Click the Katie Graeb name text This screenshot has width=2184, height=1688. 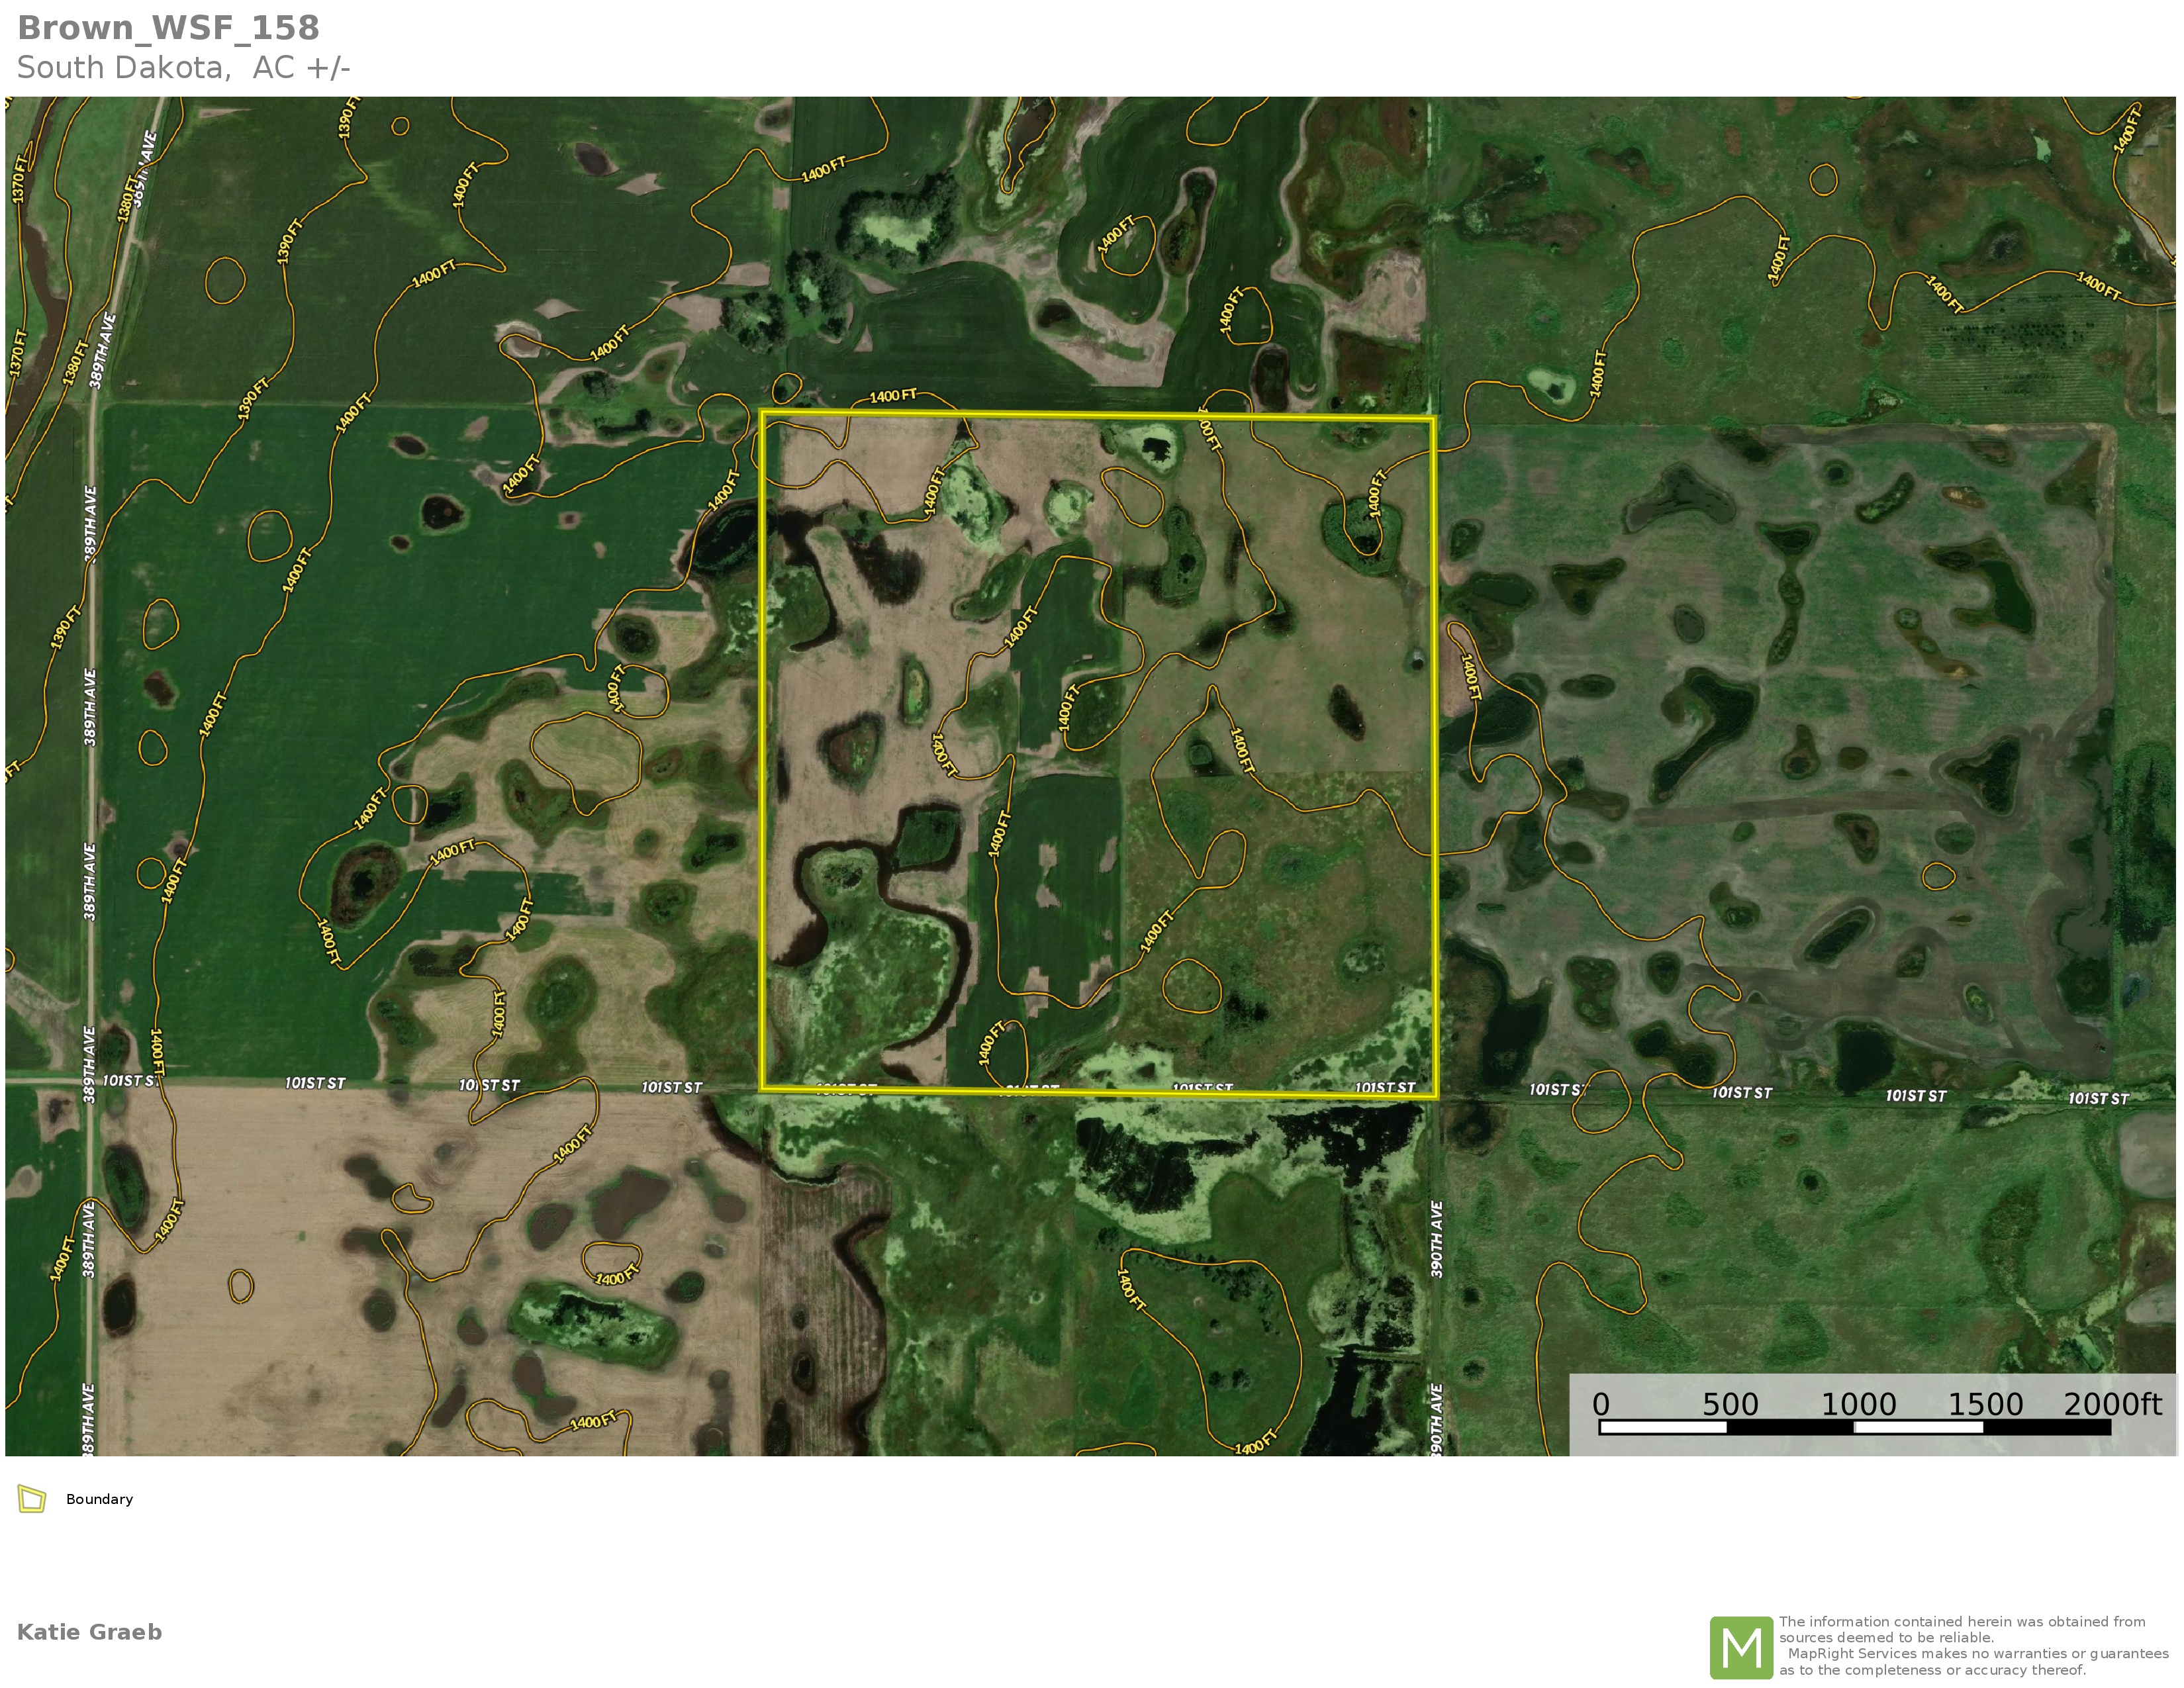pos(89,1632)
